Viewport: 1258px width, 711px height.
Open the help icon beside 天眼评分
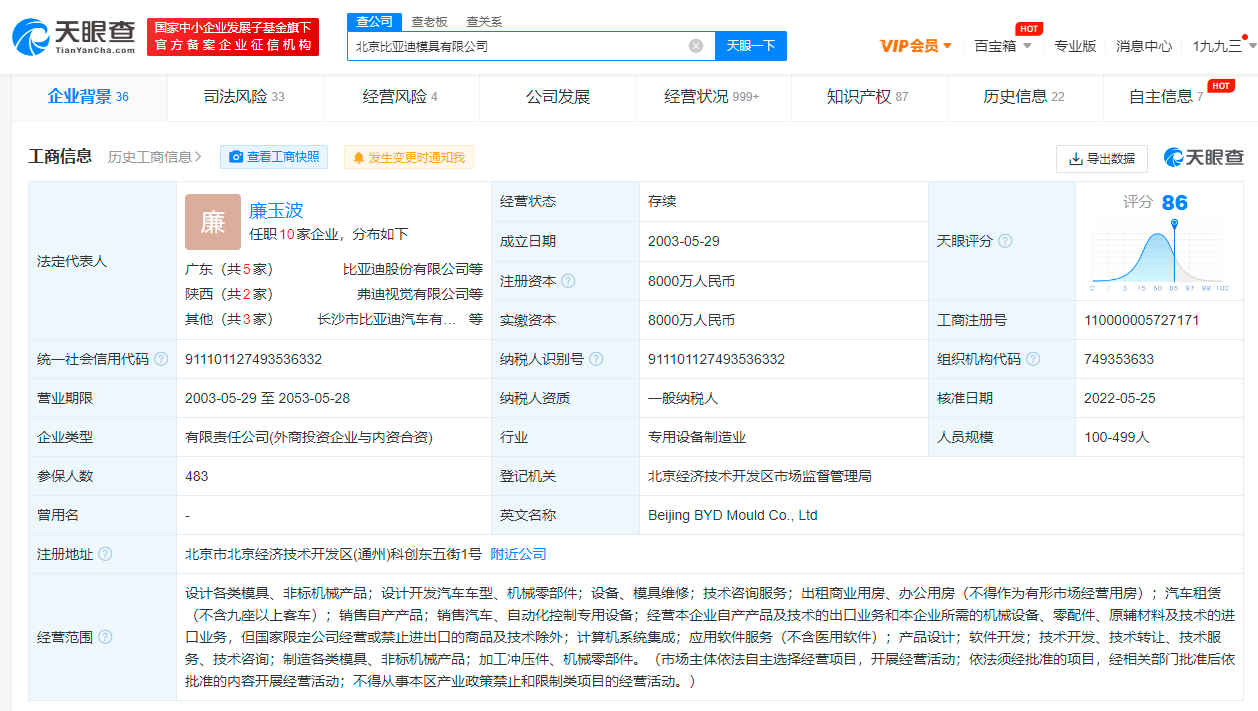pyautogui.click(x=1005, y=241)
